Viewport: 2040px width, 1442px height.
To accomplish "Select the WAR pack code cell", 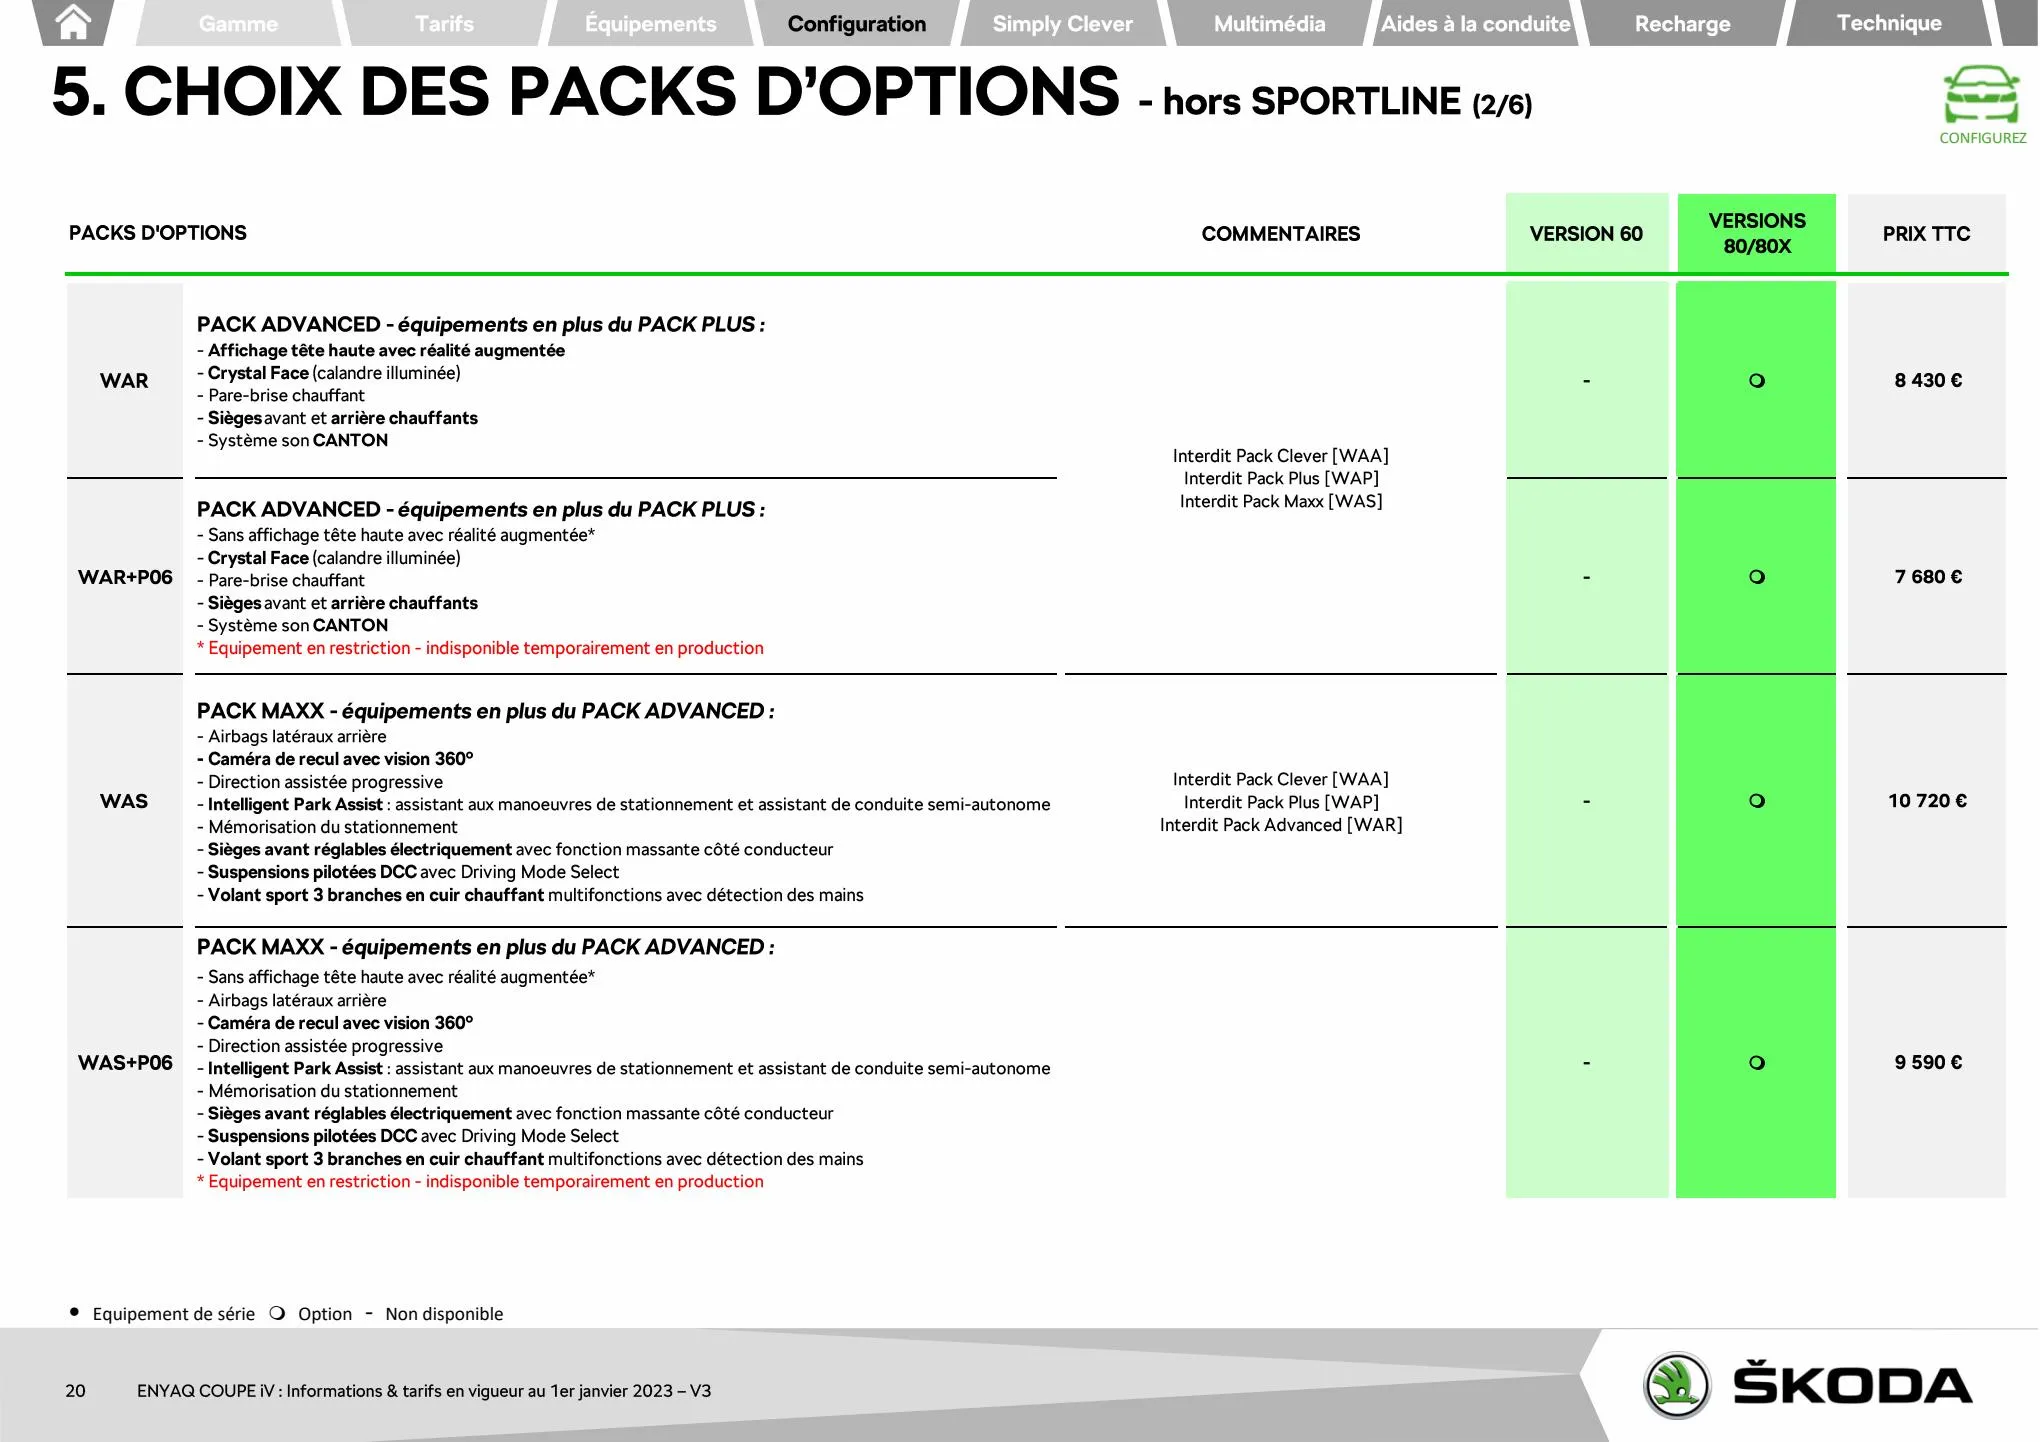I will 124,381.
